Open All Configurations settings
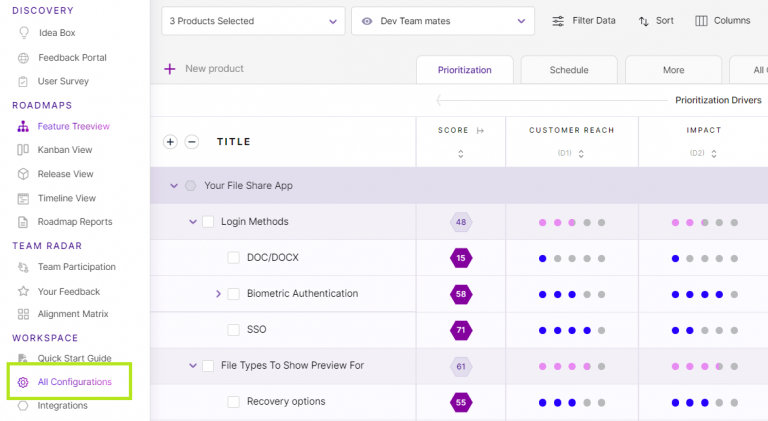 [74, 382]
